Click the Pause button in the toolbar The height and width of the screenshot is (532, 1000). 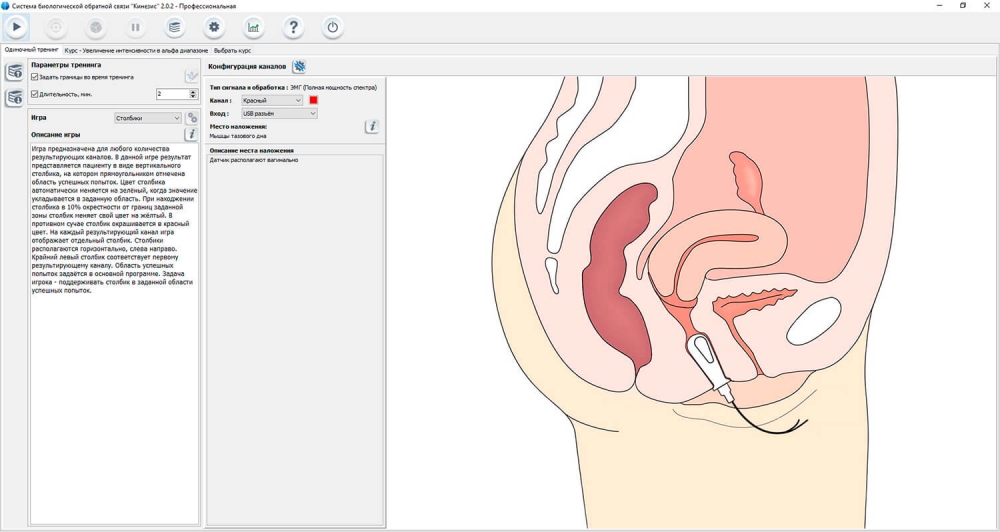tap(135, 27)
